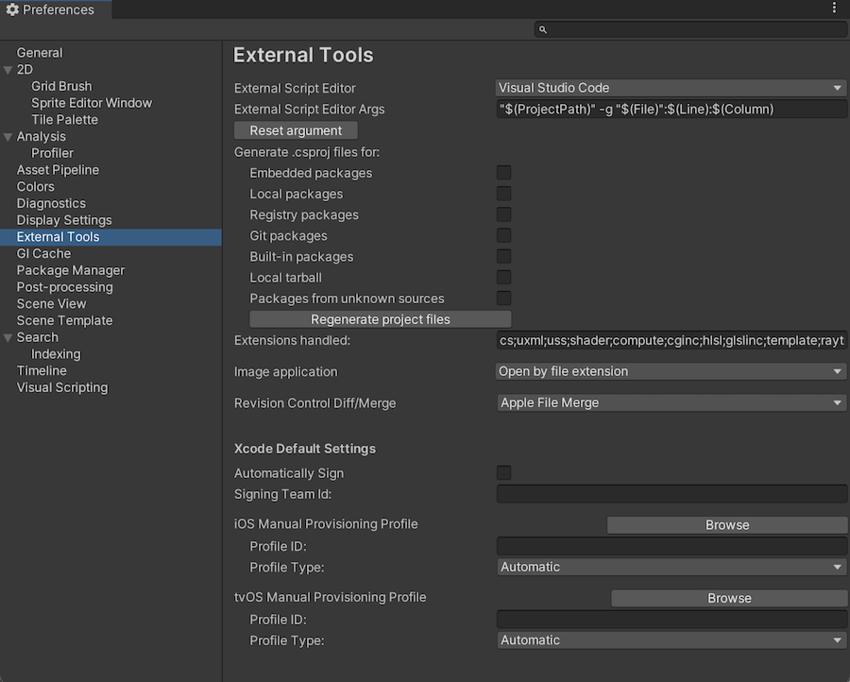Open the External Script Editor dropdown
This screenshot has width=850, height=682.
pos(670,87)
